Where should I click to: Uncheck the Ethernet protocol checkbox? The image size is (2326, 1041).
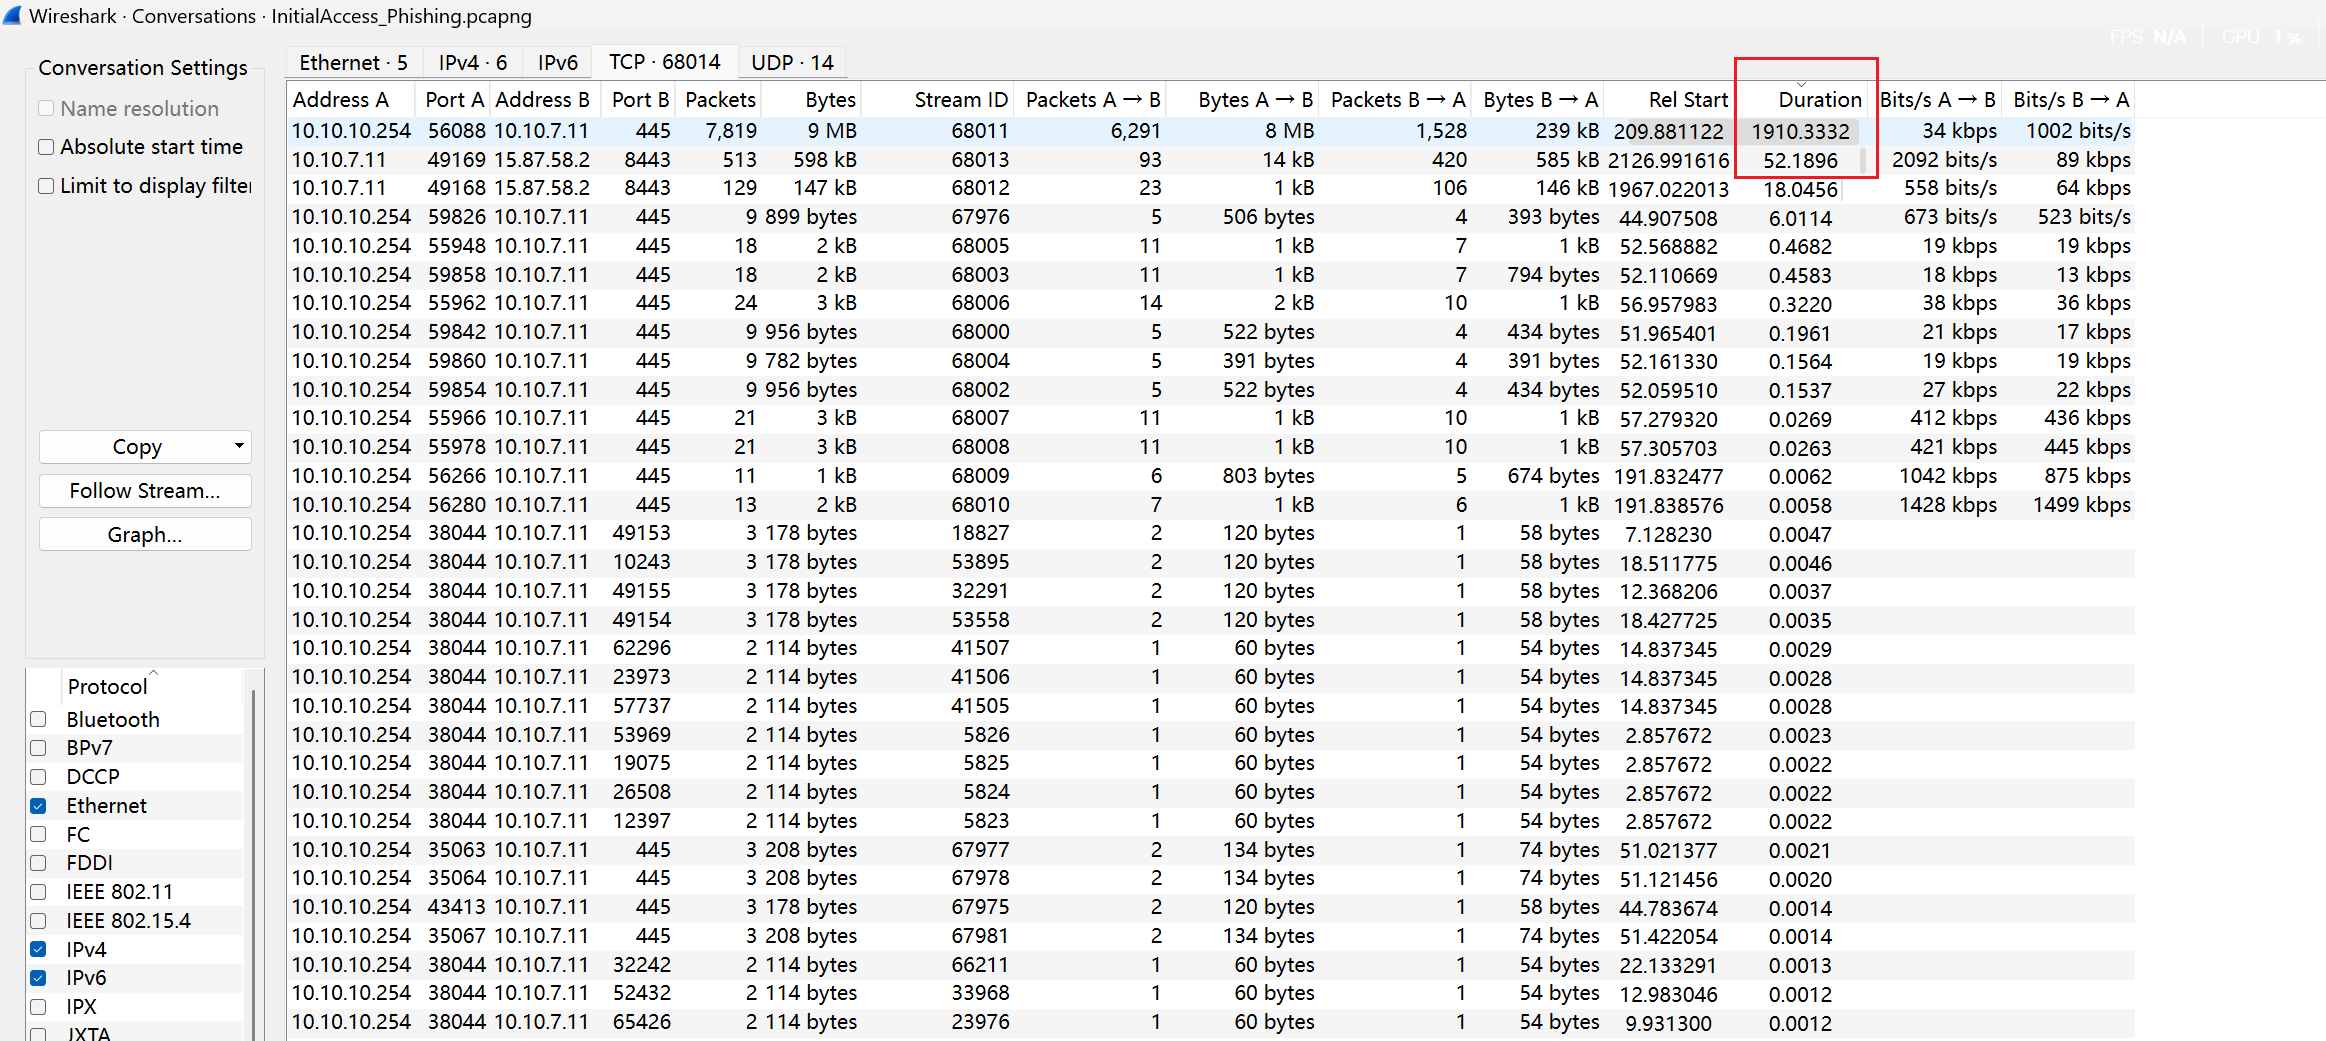[38, 805]
